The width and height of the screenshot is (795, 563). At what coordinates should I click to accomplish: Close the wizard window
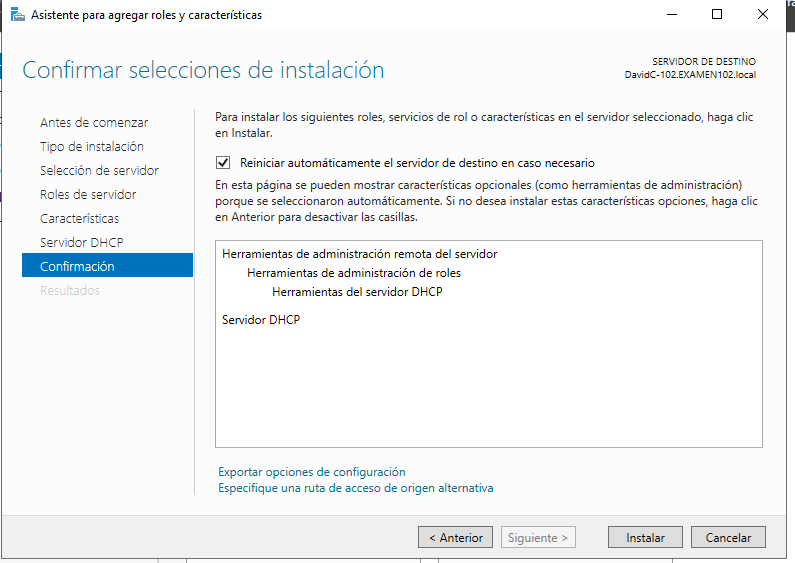pos(763,15)
